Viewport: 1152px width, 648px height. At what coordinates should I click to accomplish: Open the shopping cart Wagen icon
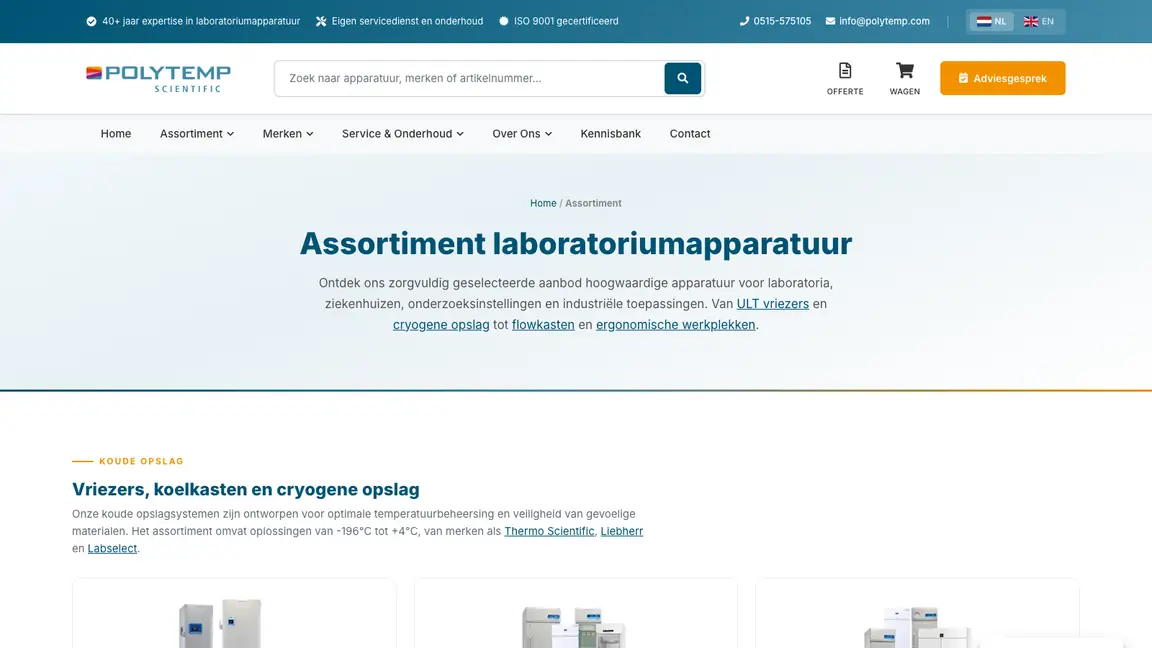(904, 71)
